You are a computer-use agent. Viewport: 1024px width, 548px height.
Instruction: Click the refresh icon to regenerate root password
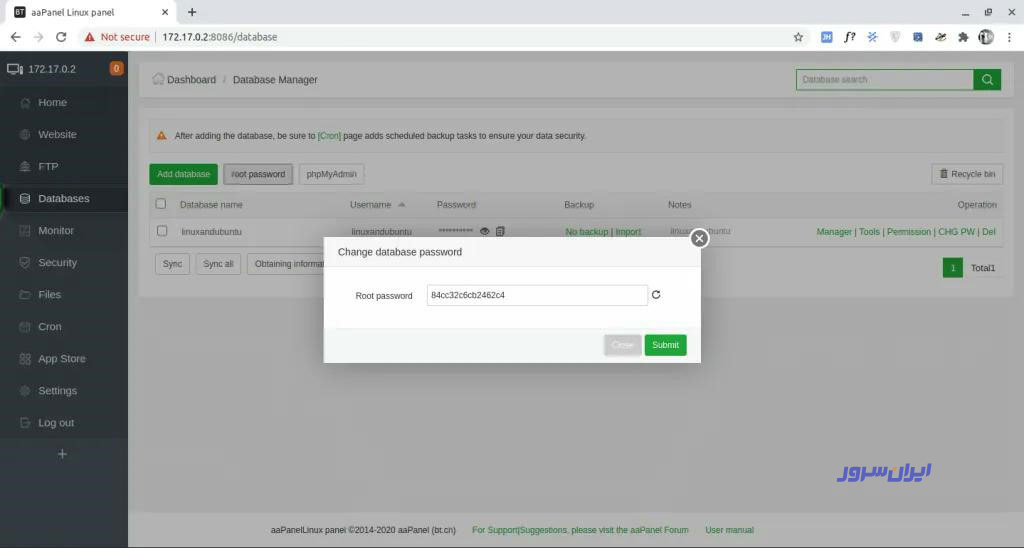pos(656,295)
